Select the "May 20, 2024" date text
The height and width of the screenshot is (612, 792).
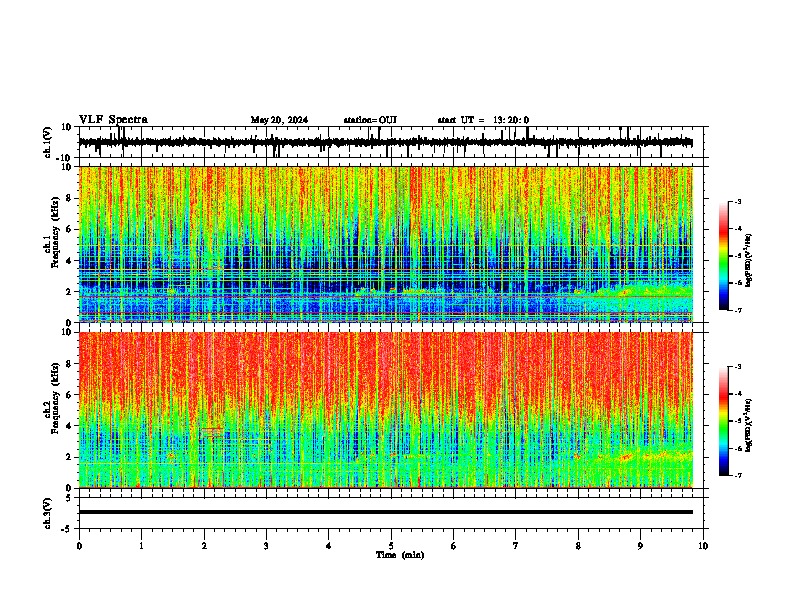pyautogui.click(x=279, y=120)
